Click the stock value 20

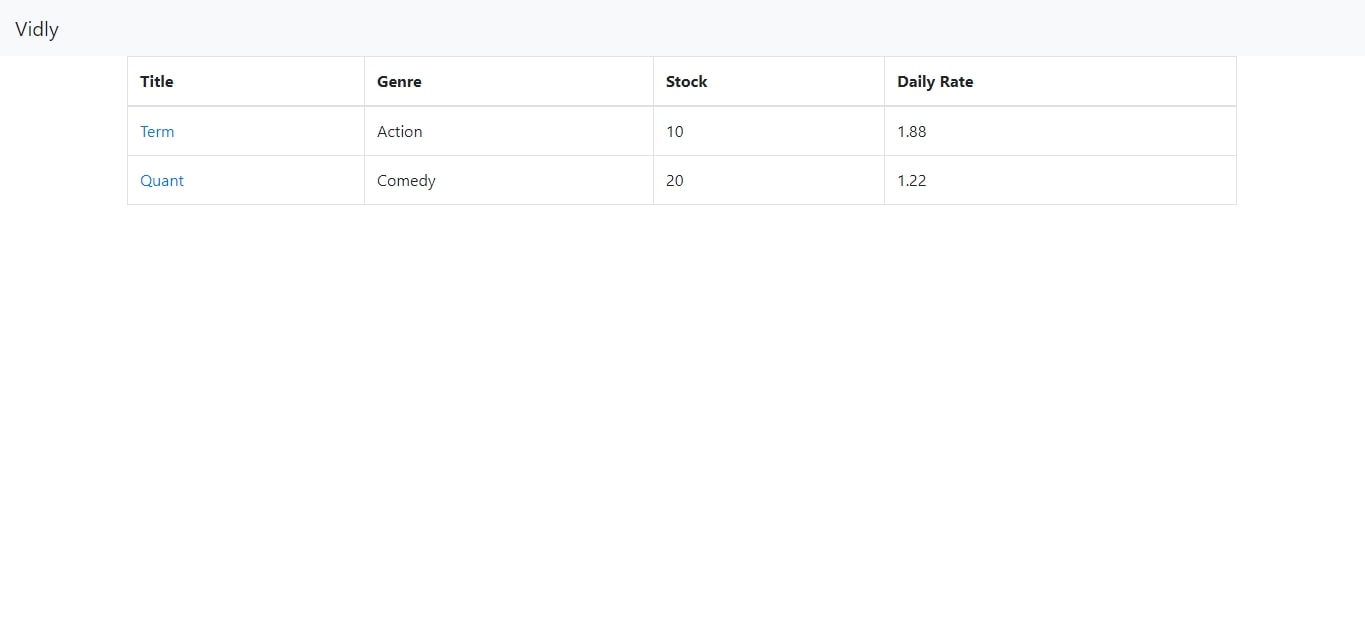click(x=675, y=180)
